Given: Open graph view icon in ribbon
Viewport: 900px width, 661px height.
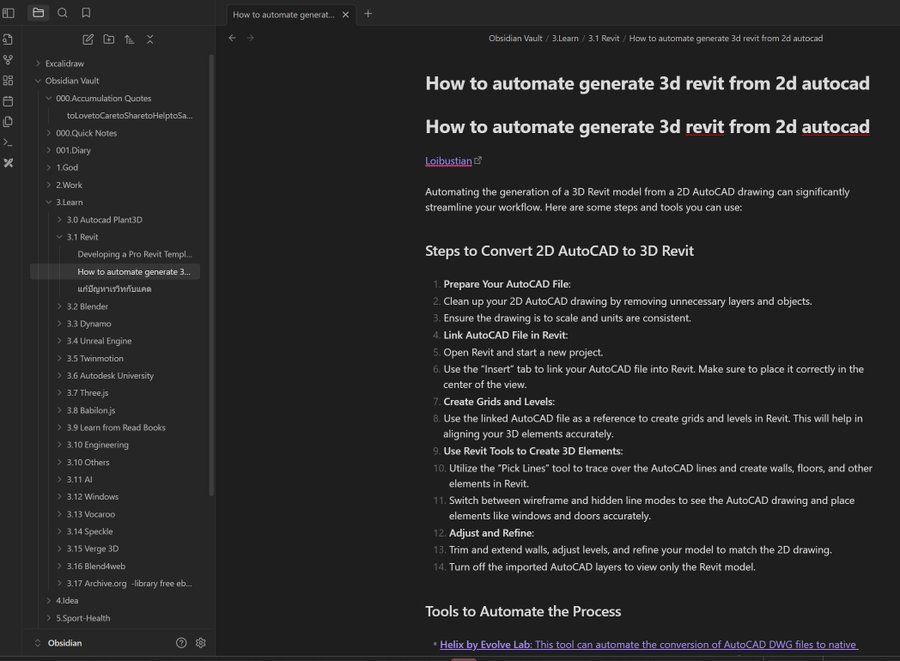Looking at the screenshot, I should [8, 60].
